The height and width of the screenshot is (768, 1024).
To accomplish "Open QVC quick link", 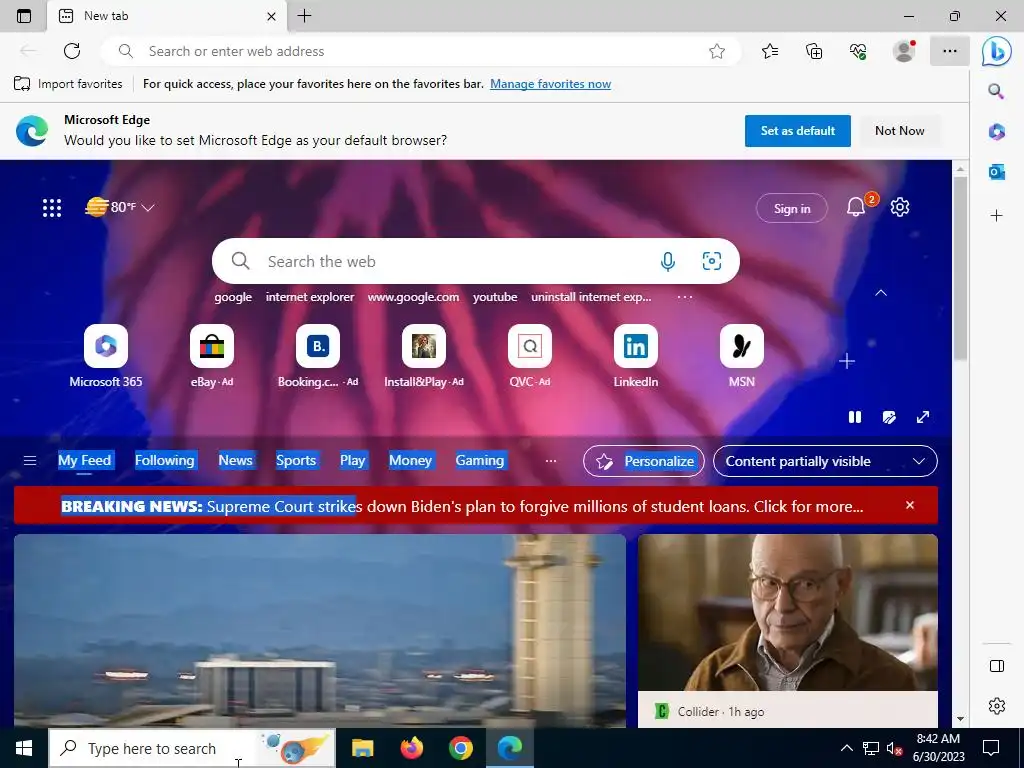I will (530, 356).
